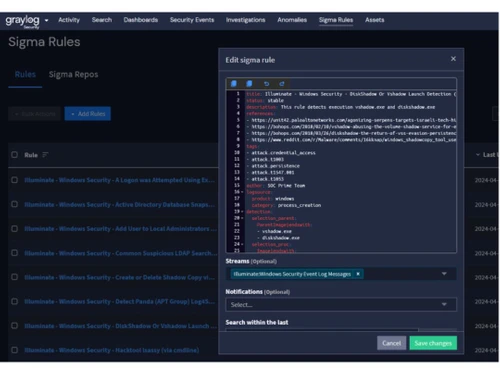Open Dashboards from the navbar

coord(141,20)
